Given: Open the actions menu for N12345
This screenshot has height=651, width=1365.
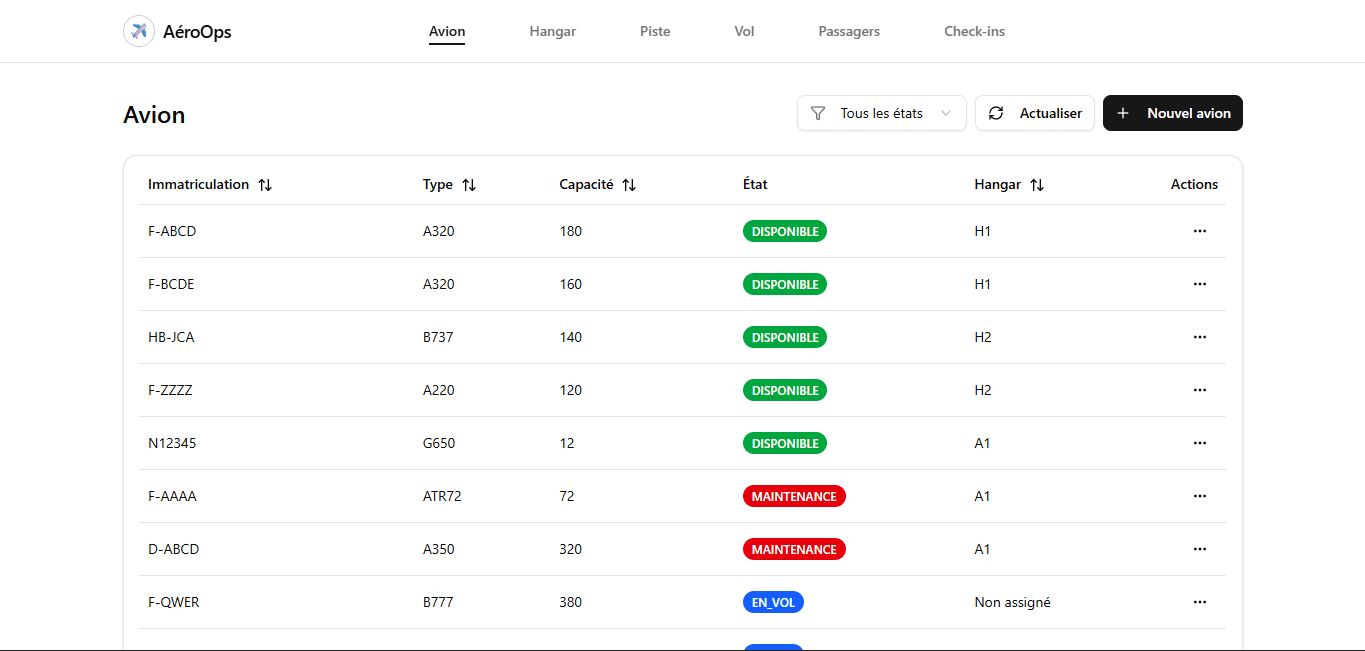Looking at the screenshot, I should (x=1199, y=443).
